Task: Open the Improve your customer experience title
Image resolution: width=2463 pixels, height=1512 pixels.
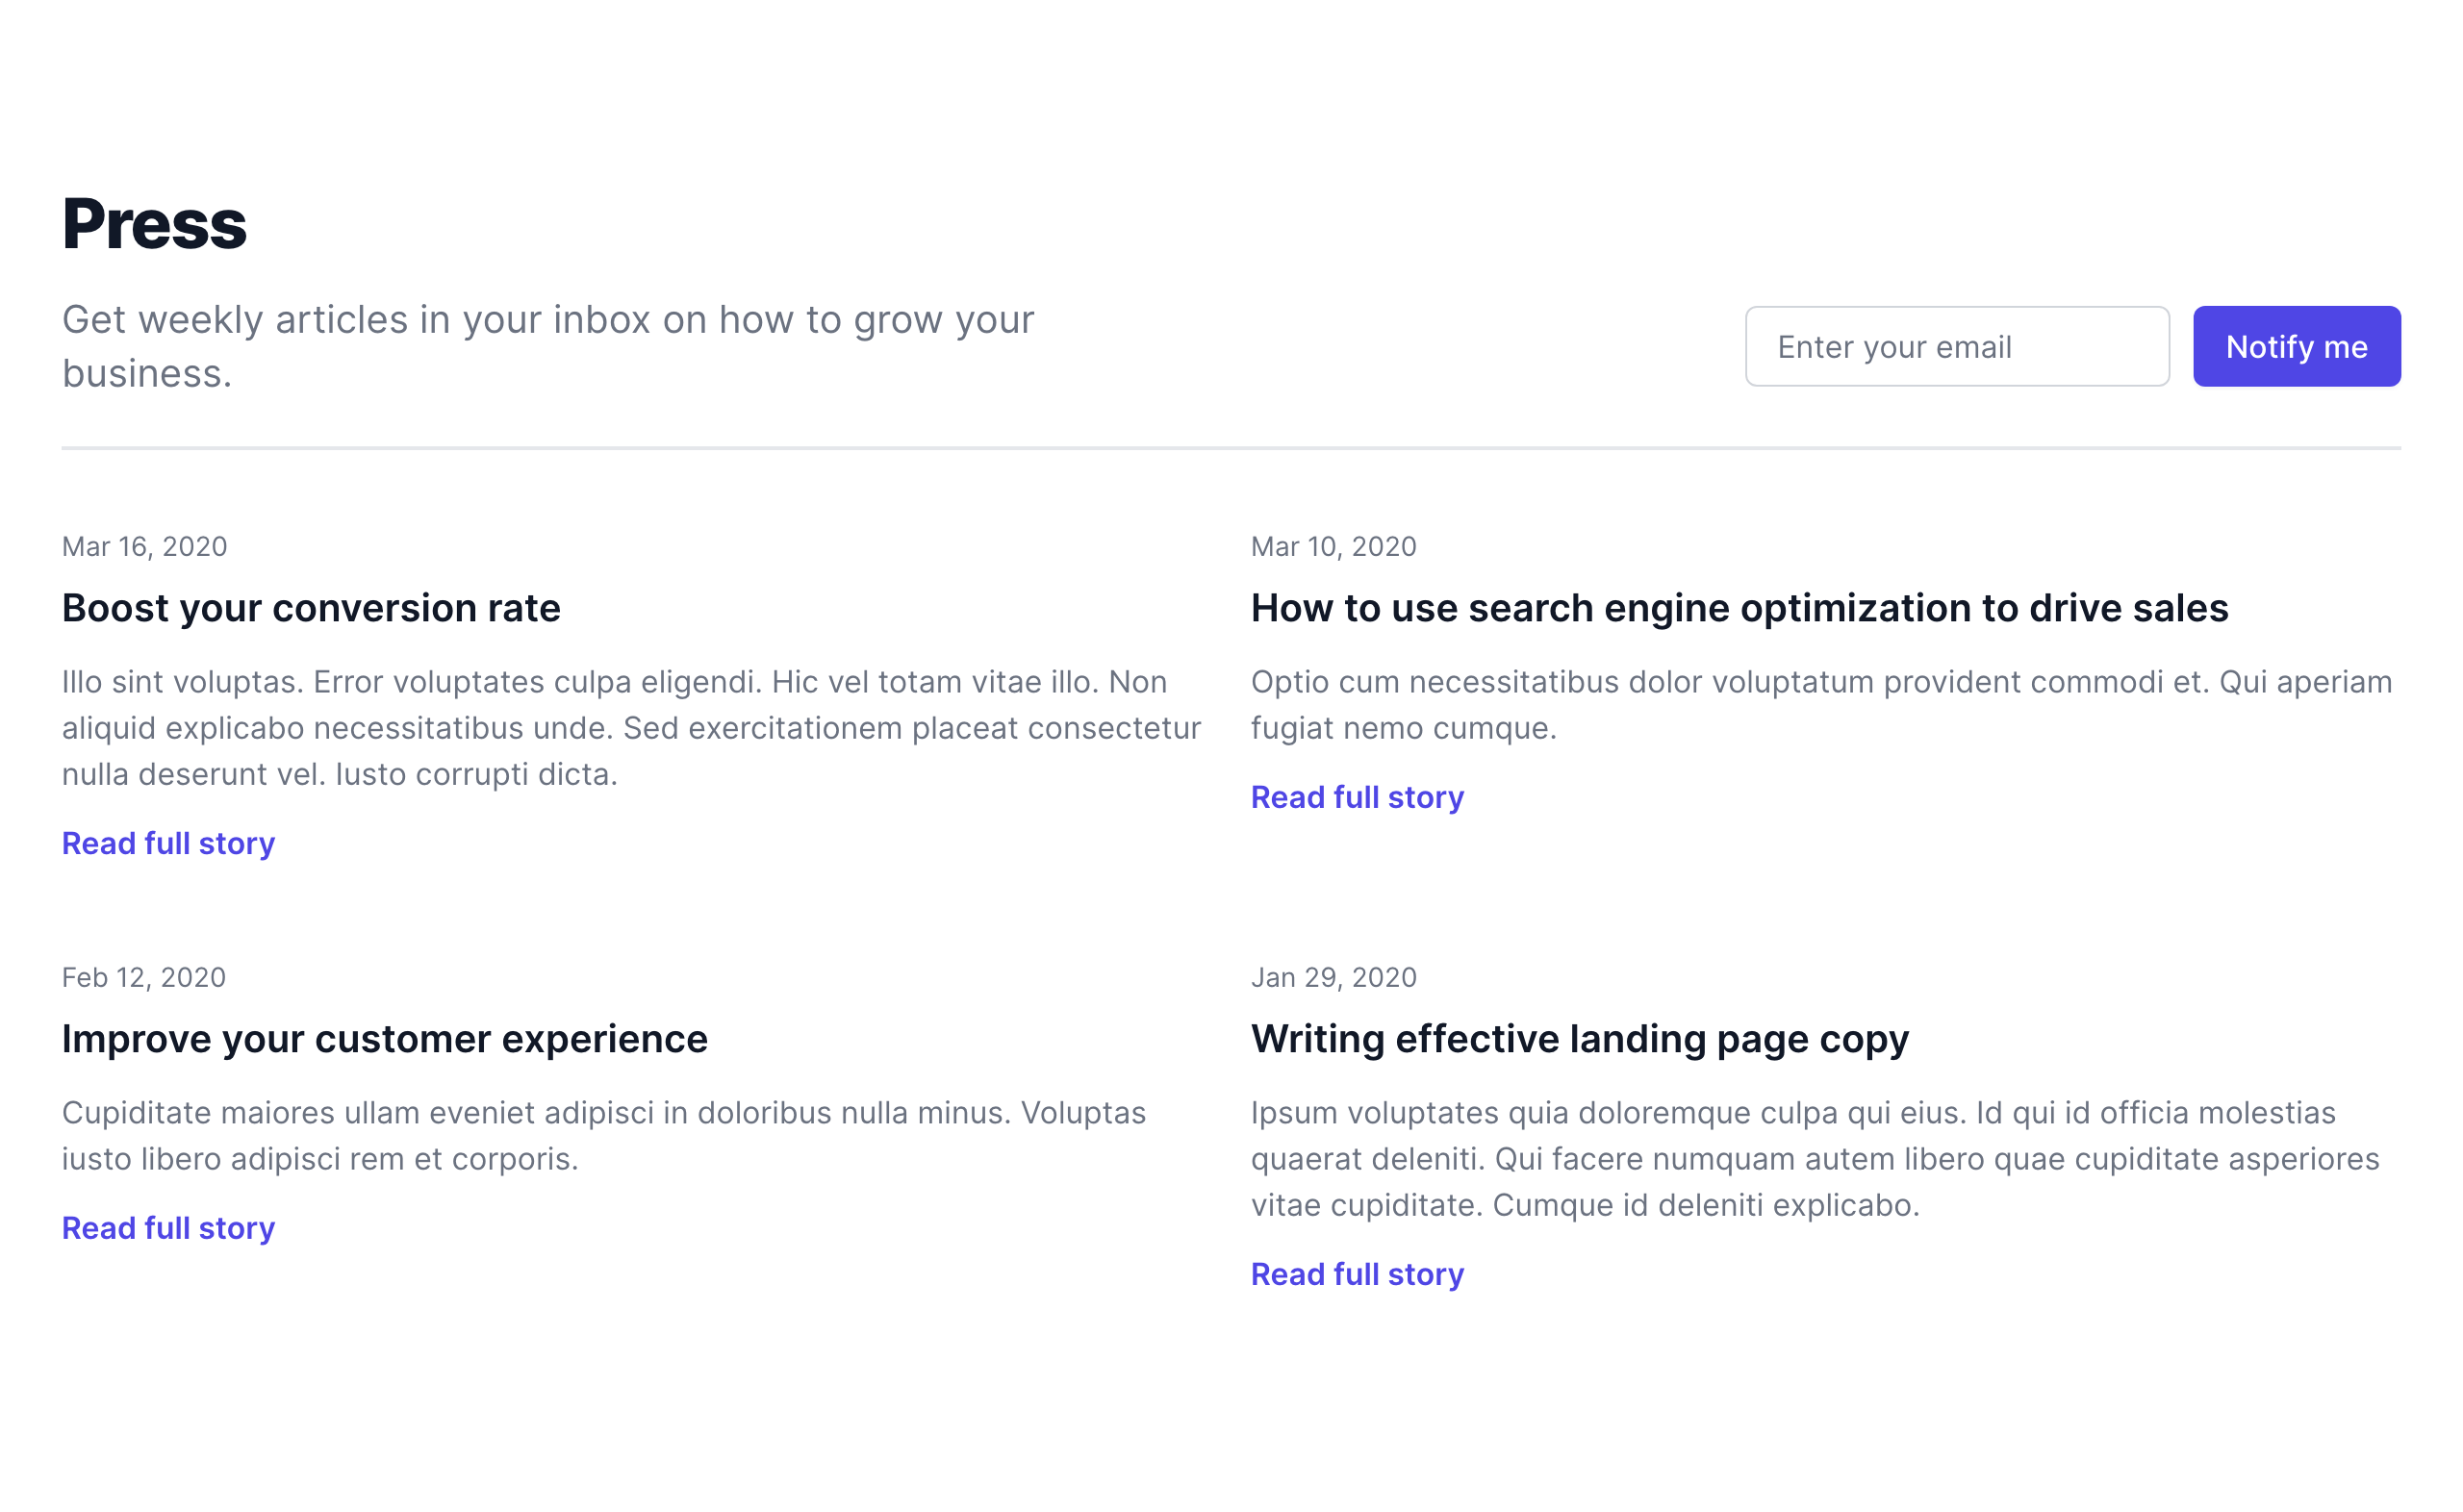Action: 384,1039
